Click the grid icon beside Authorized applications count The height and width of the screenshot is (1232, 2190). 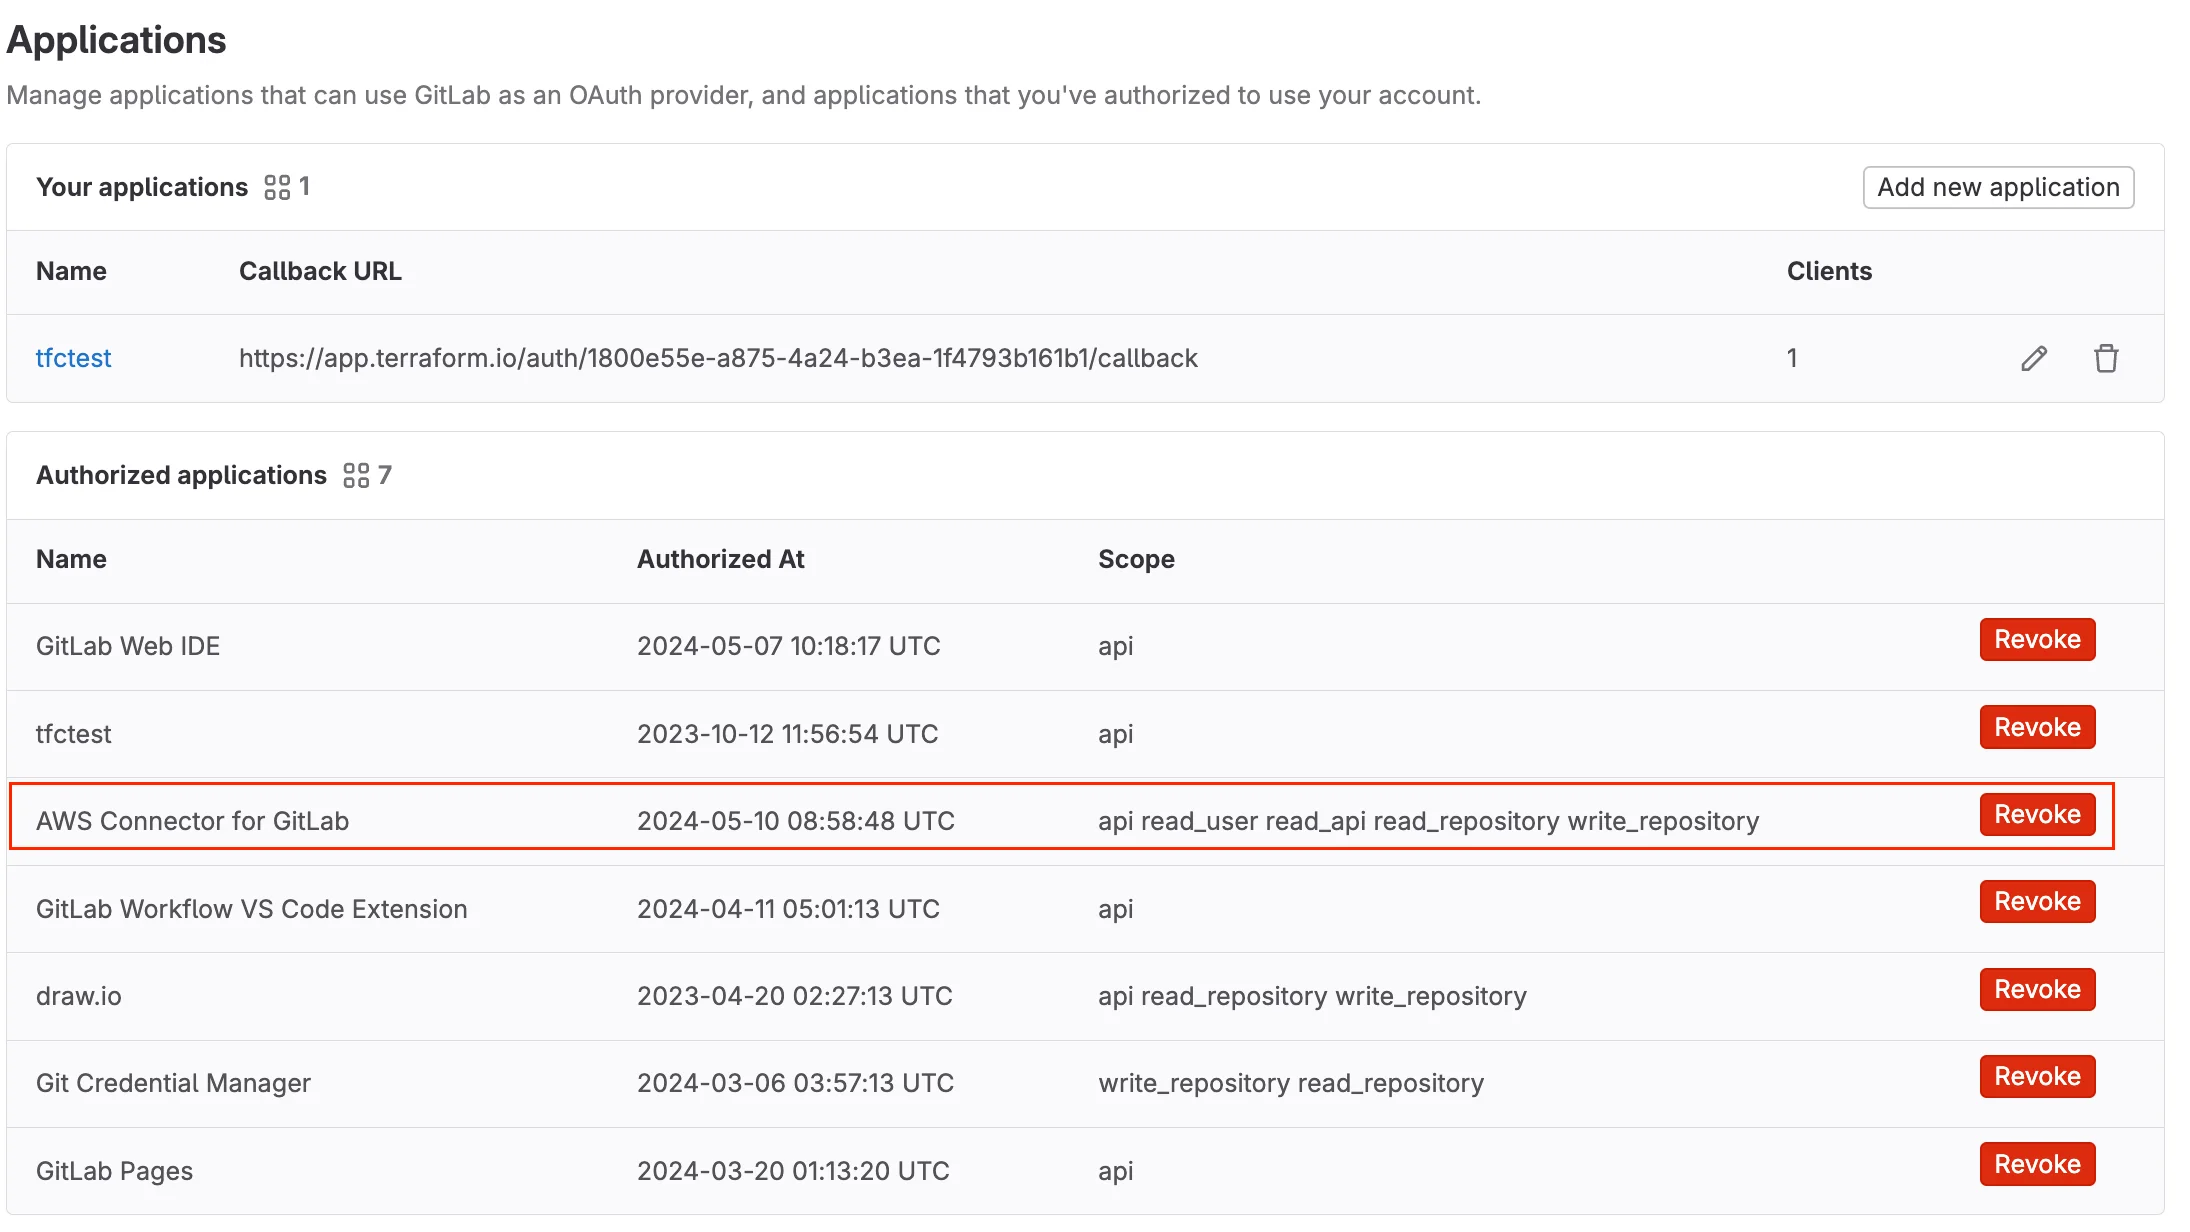tap(356, 475)
